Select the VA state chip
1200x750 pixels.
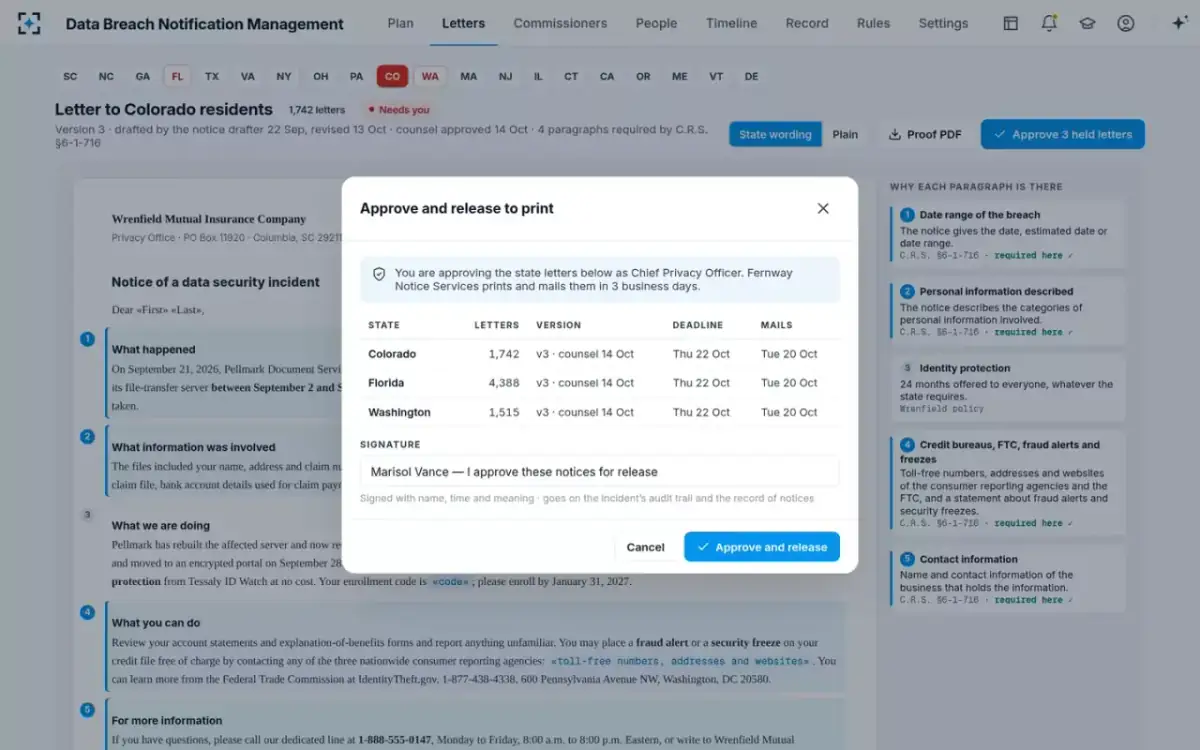[x=248, y=76]
